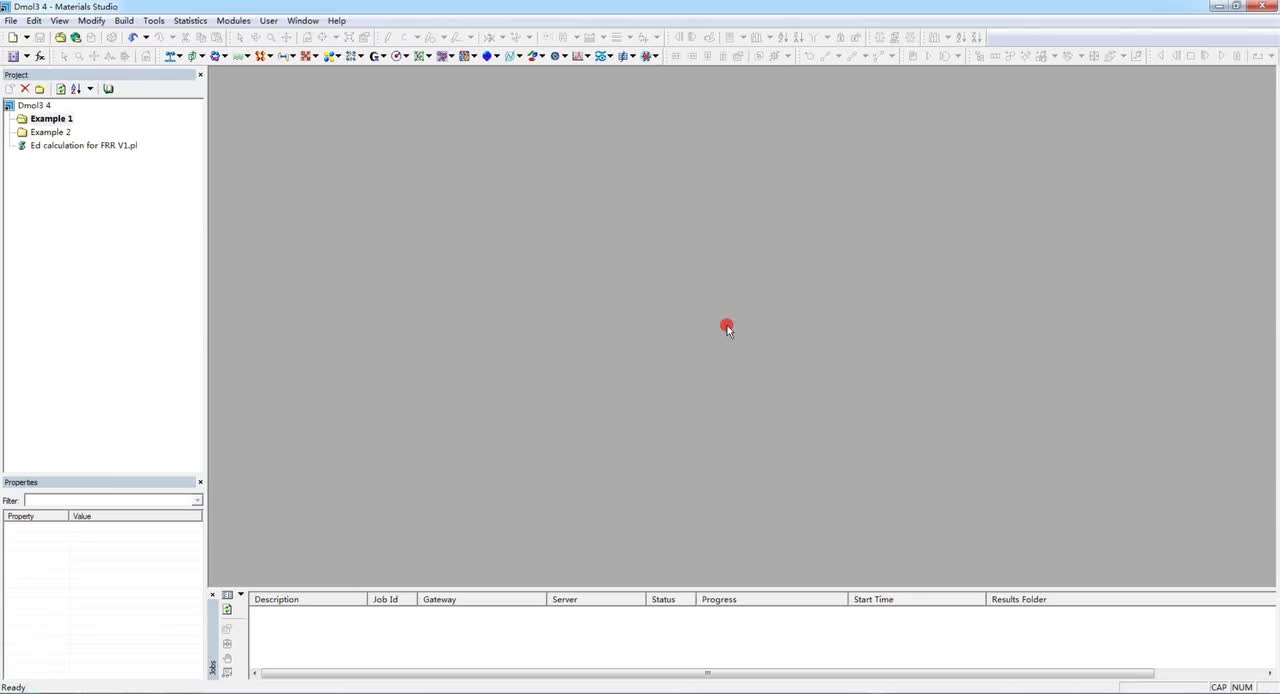The image size is (1280, 694).
Task: Open the dropdown beside the blue sphere module icon
Action: (497, 56)
